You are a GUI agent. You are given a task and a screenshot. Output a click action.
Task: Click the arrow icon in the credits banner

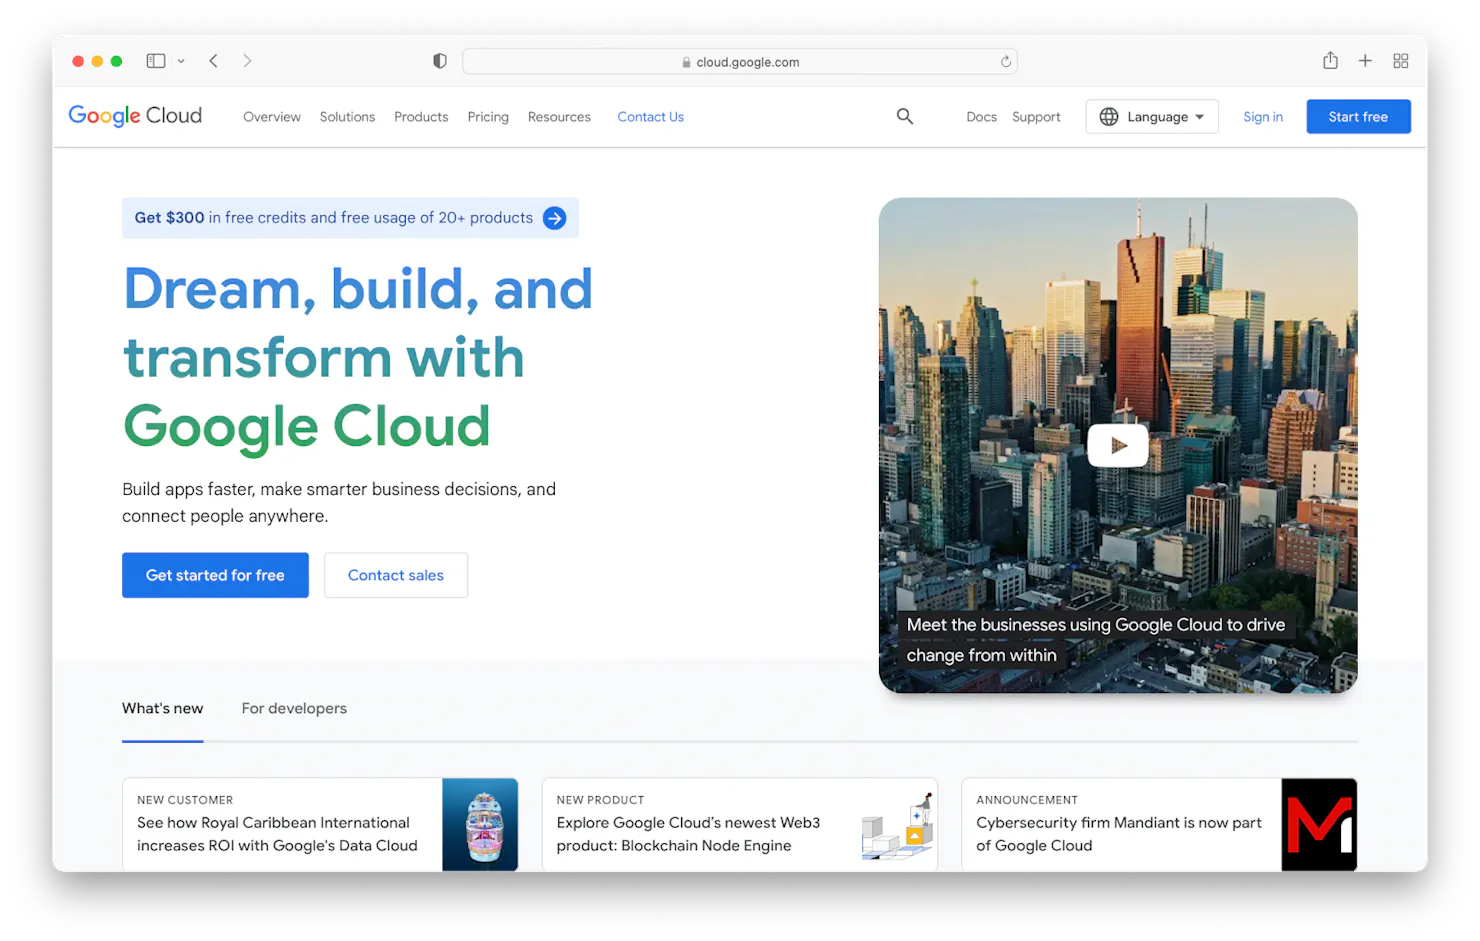[555, 218]
